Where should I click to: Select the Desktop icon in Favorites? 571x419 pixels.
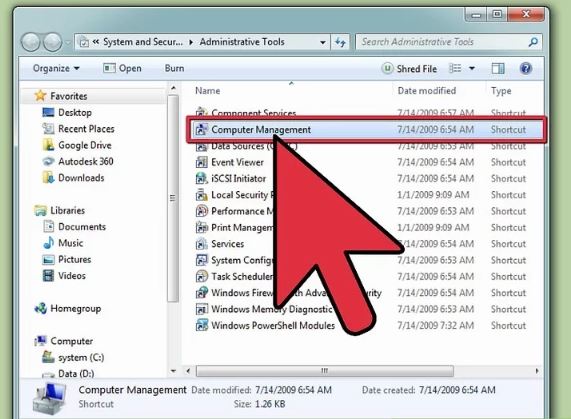[48, 112]
